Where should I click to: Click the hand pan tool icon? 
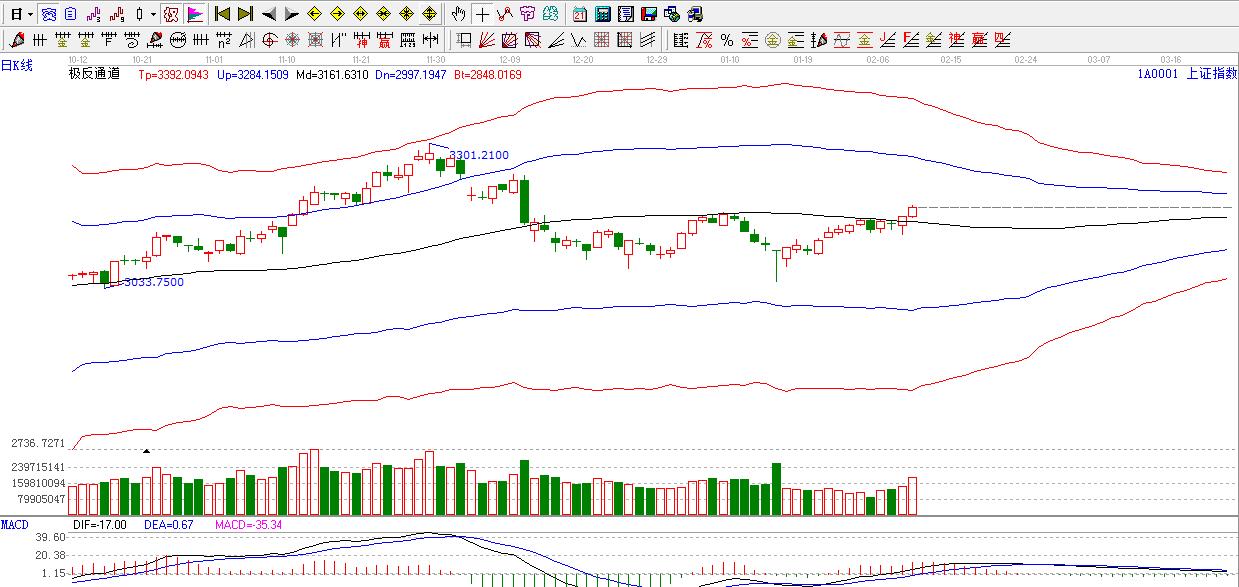[x=458, y=14]
